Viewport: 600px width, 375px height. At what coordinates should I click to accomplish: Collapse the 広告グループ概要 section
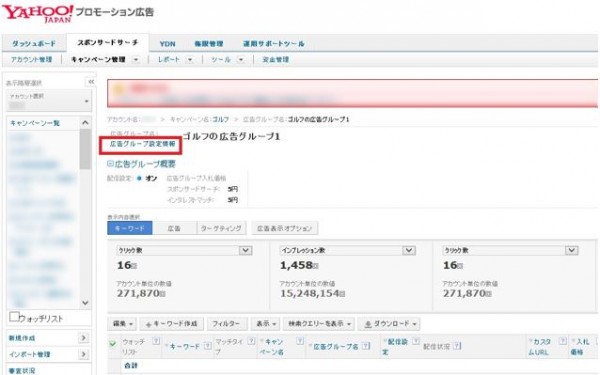coord(110,164)
